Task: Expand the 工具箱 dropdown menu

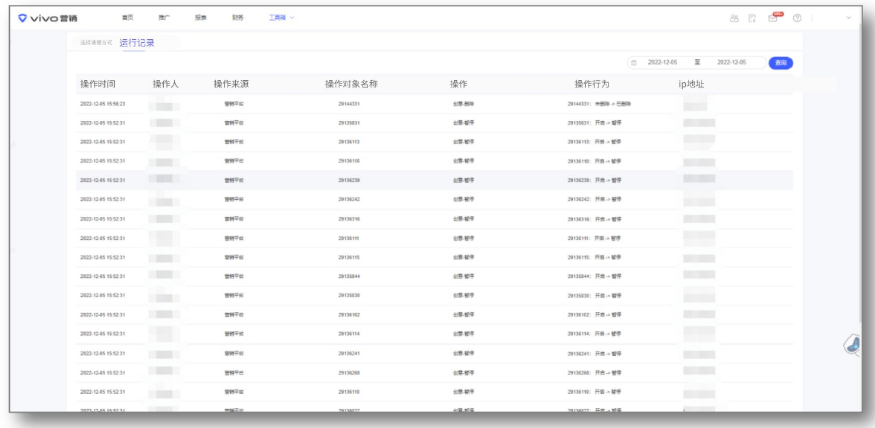Action: [282, 18]
